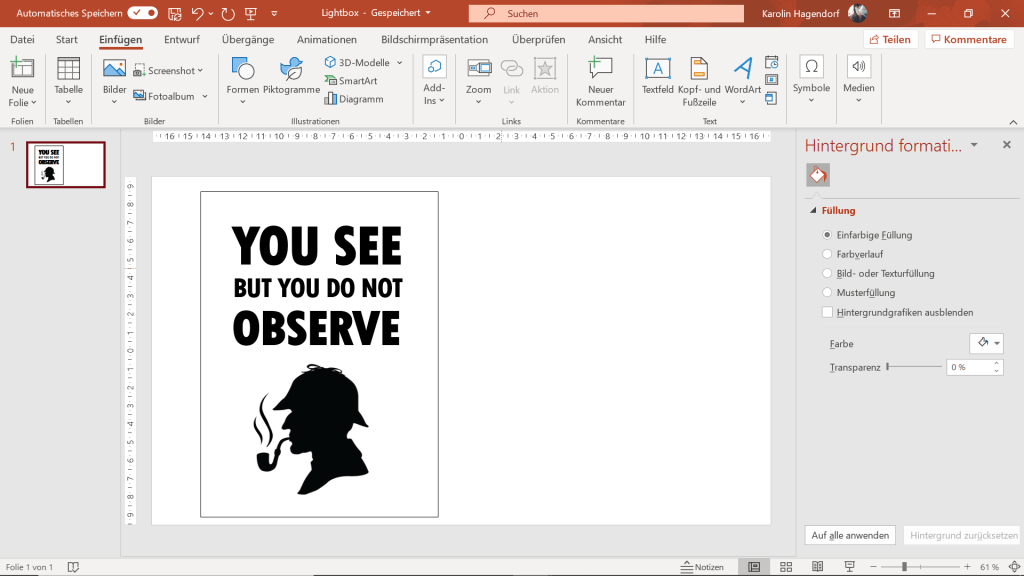The height and width of the screenshot is (576, 1024).
Task: Select the Farbverlauf fill option
Action: (x=827, y=254)
